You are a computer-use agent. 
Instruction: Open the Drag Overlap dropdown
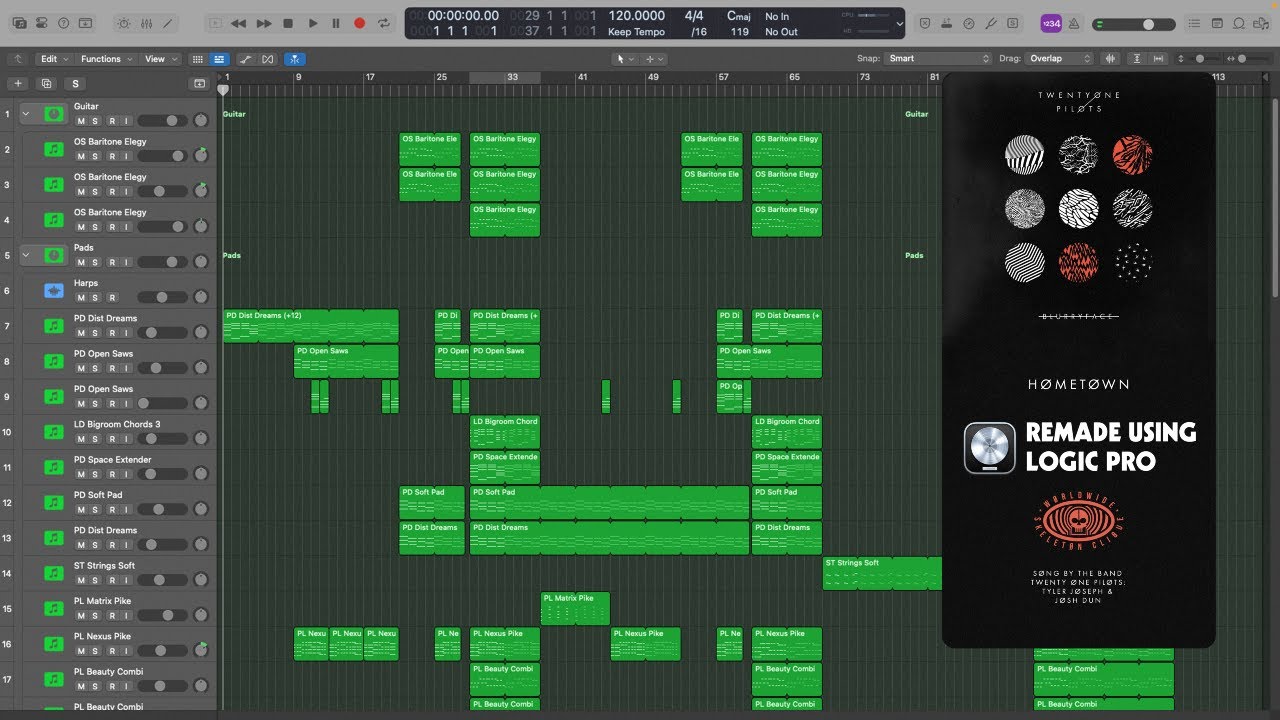point(1060,59)
